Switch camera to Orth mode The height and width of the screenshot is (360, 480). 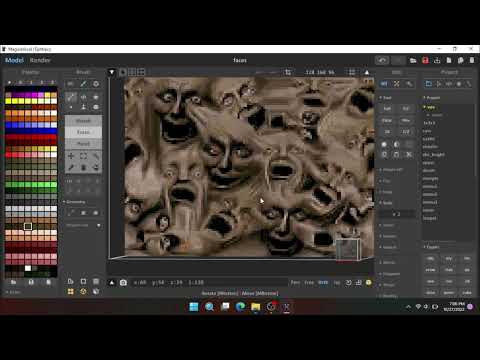[323, 283]
